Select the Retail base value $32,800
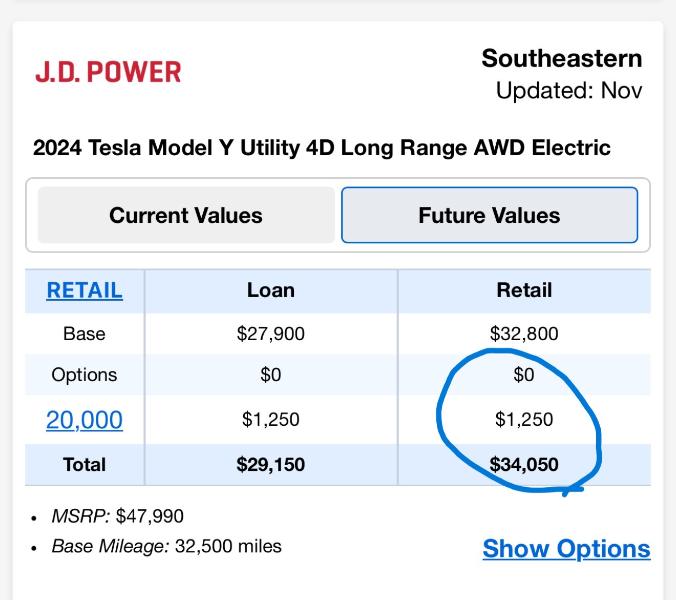This screenshot has height=600, width=676. 524,334
